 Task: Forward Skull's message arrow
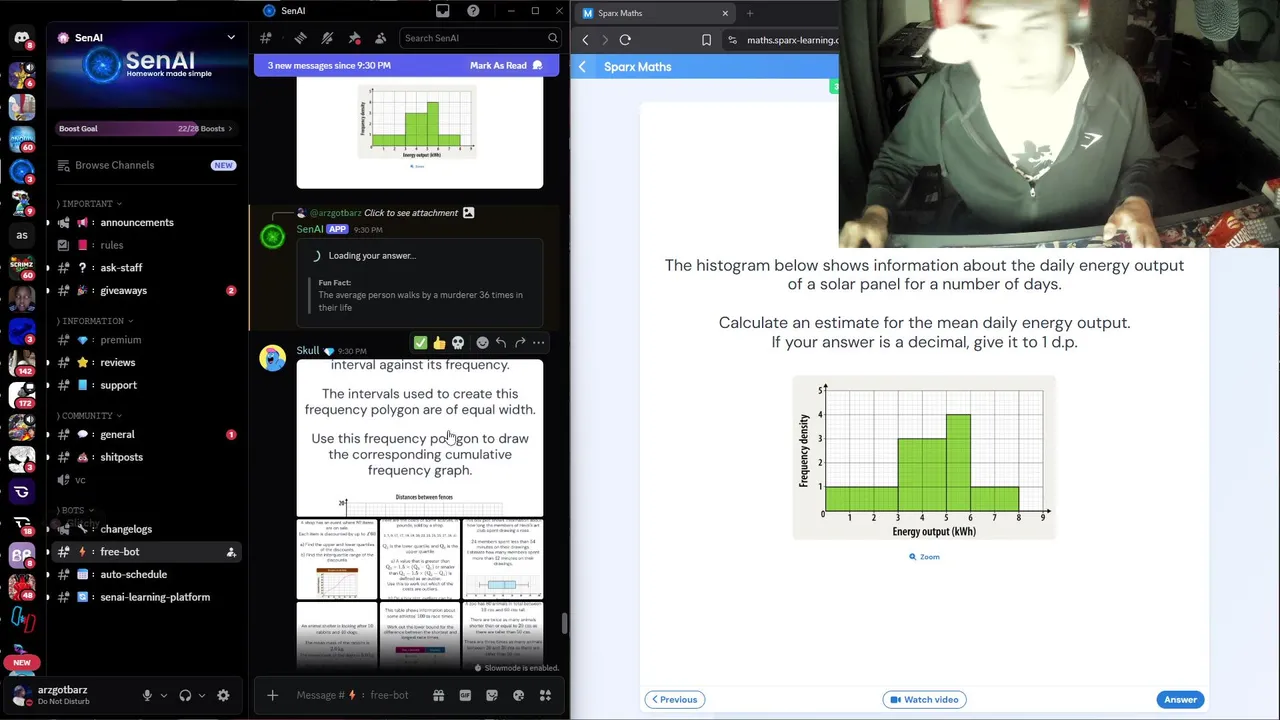point(520,343)
